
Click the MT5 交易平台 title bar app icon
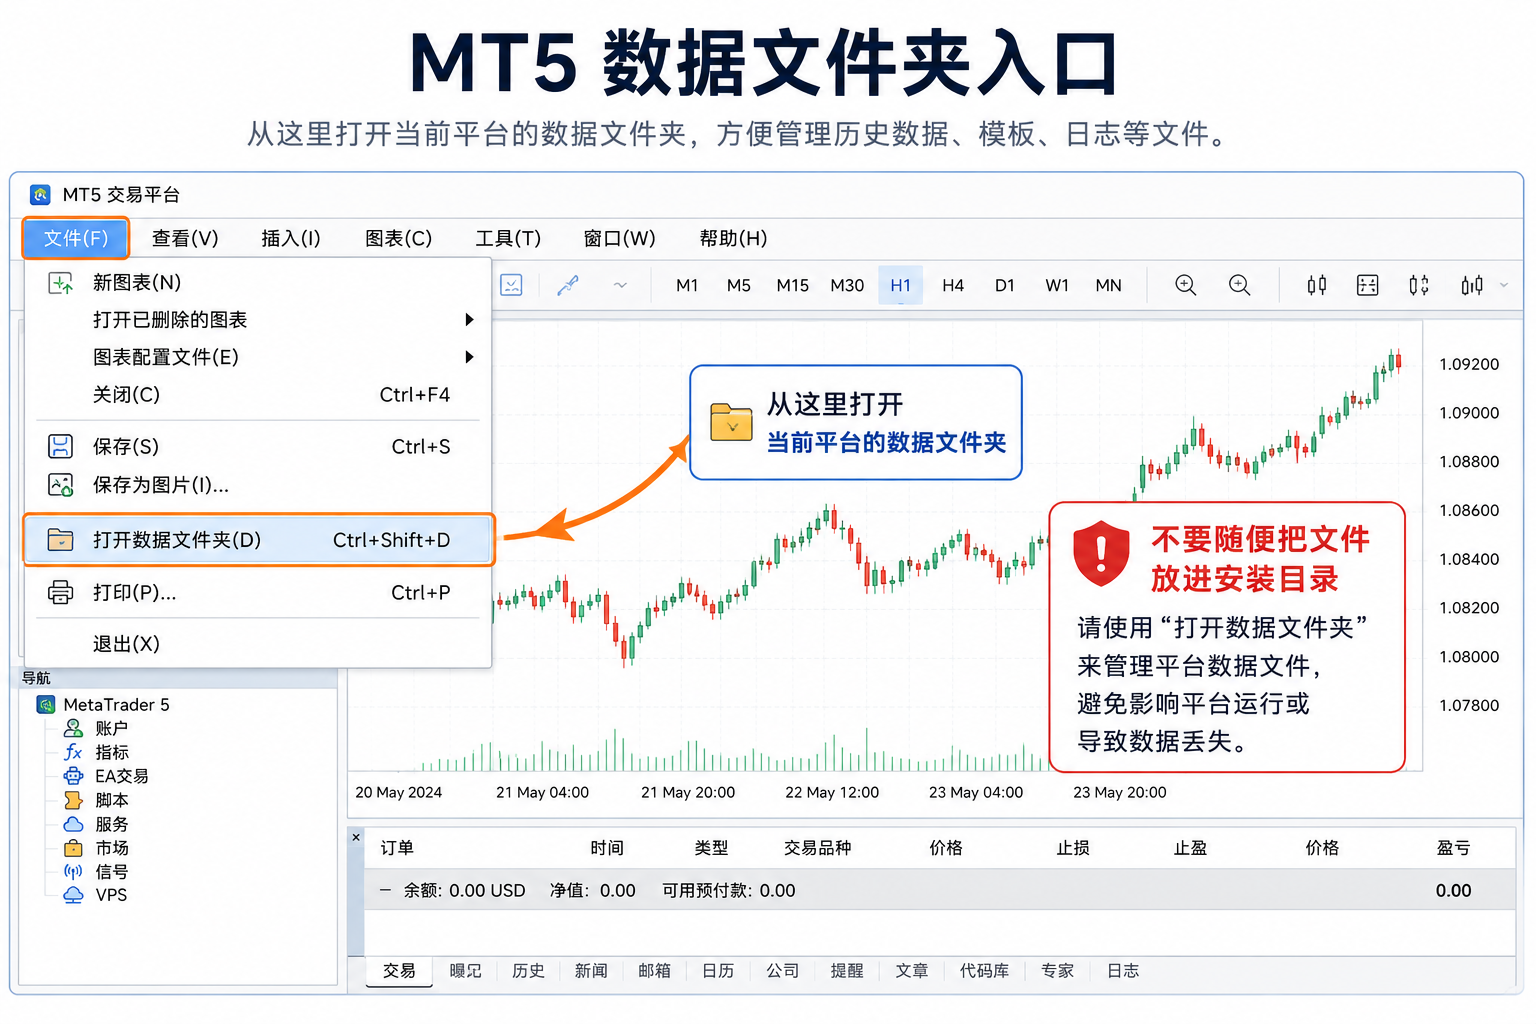(x=41, y=194)
